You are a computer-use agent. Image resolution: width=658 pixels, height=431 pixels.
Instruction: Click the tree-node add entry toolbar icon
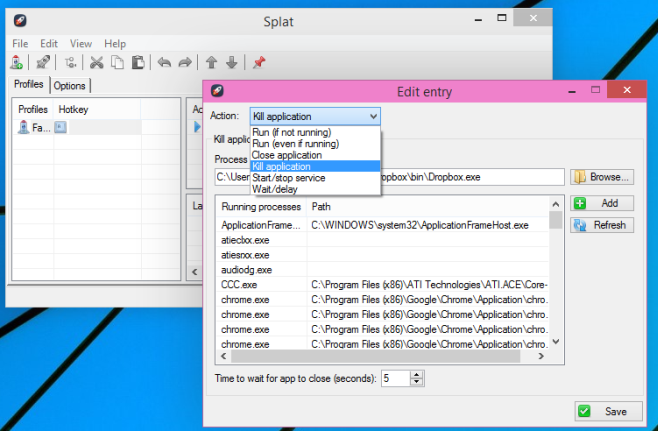point(70,63)
